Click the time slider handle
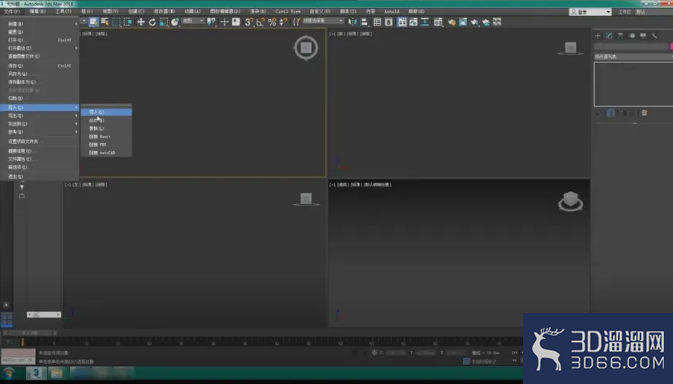673x384 pixels. point(30,333)
